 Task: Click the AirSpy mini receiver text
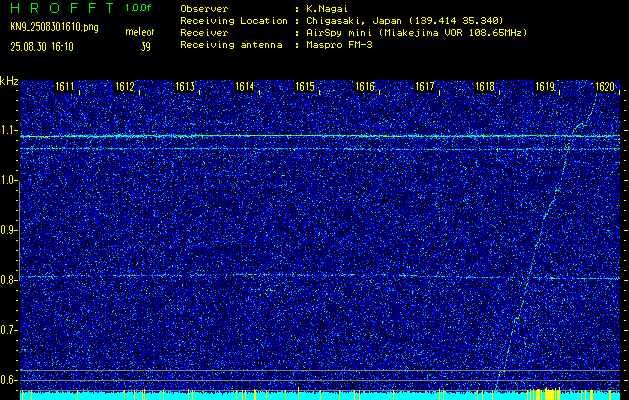coord(416,33)
